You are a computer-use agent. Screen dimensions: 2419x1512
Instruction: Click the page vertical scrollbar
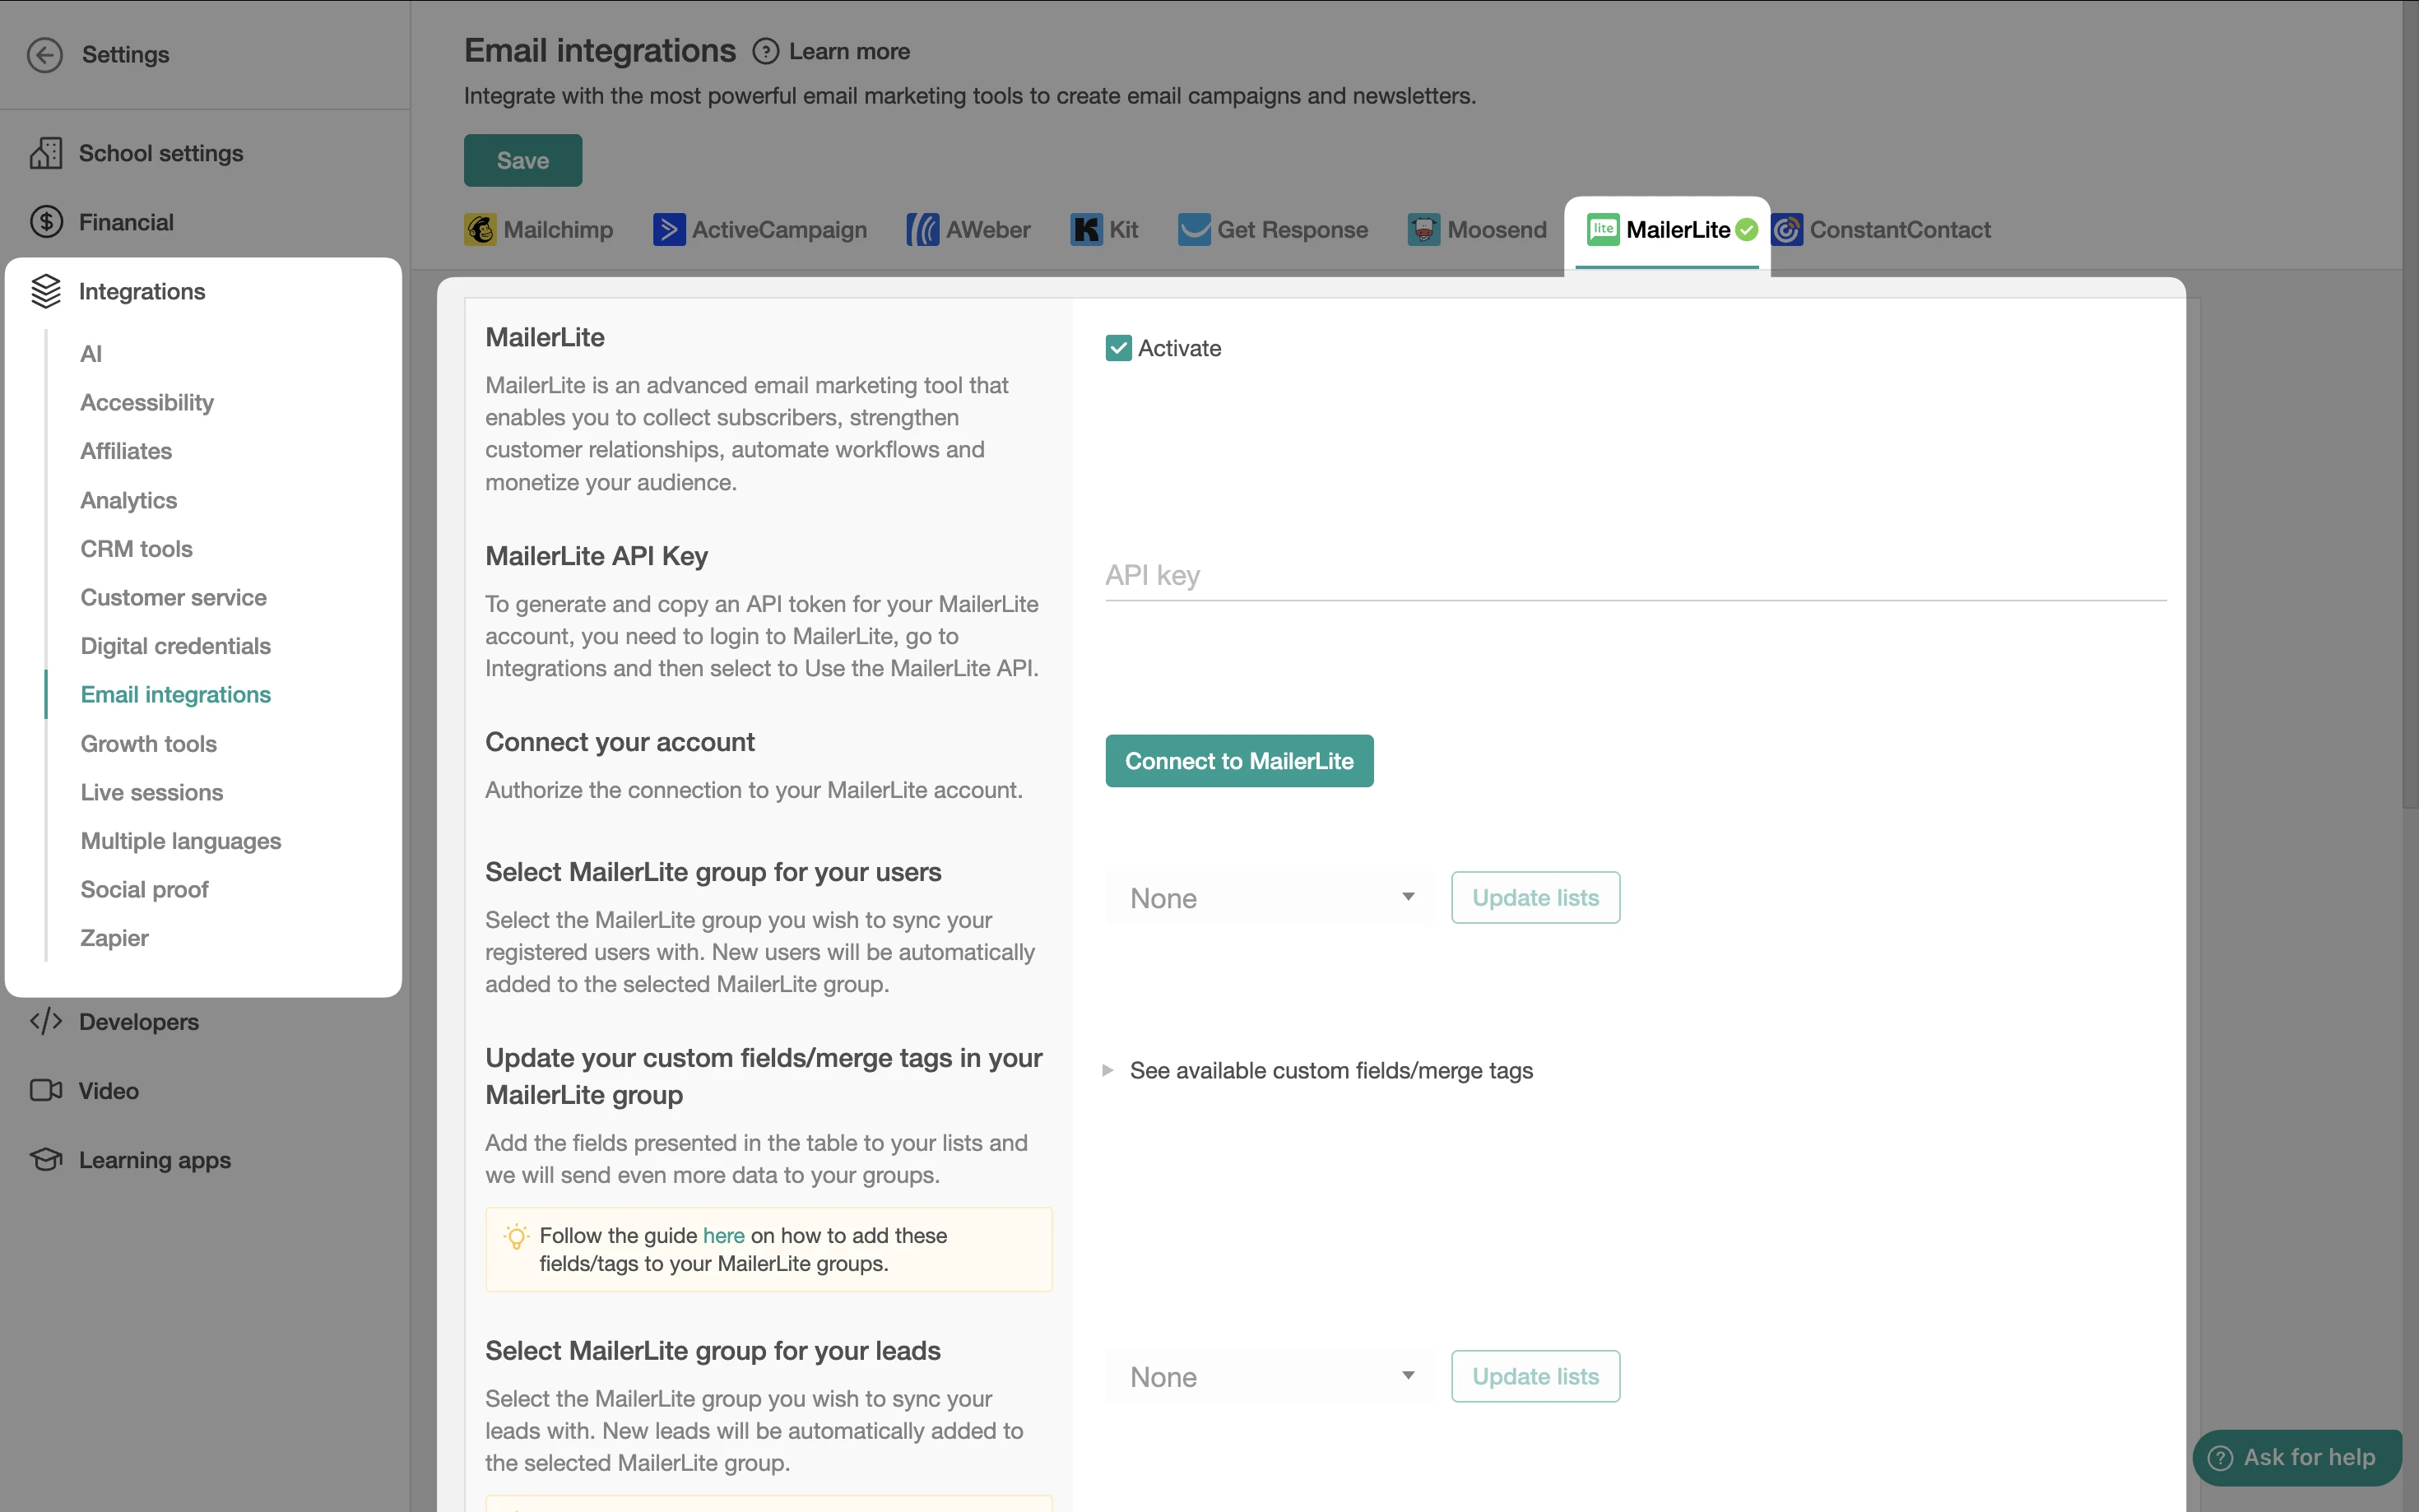2410,405
